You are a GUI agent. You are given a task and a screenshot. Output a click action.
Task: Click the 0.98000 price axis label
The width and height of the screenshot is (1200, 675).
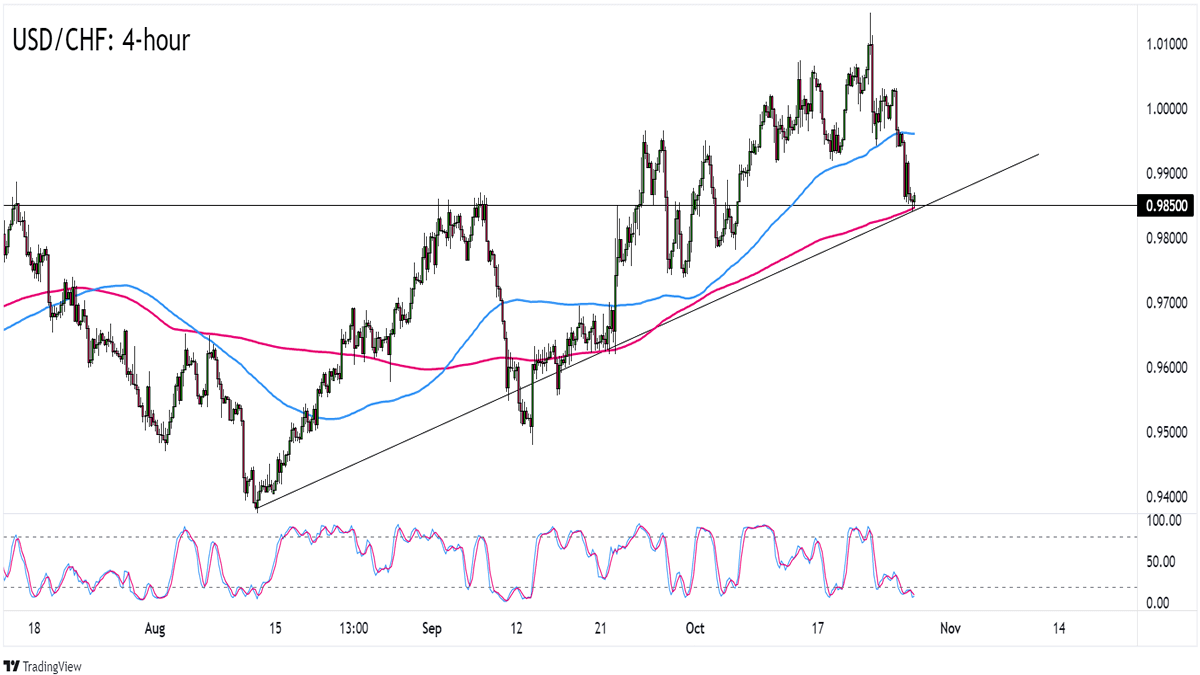(1165, 238)
